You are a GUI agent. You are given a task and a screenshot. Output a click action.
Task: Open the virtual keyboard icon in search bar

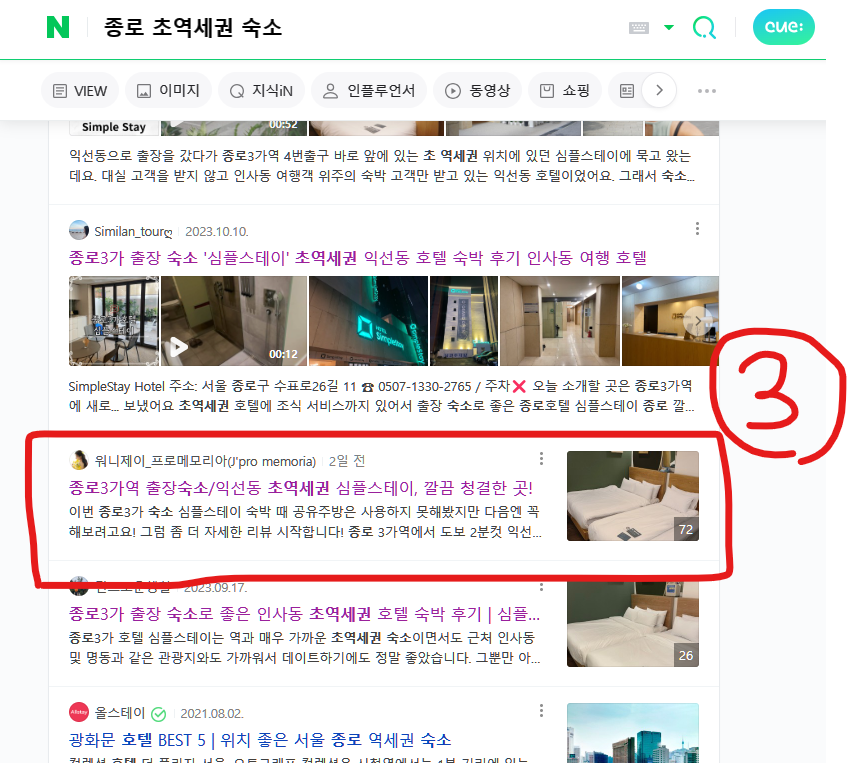[x=639, y=28]
